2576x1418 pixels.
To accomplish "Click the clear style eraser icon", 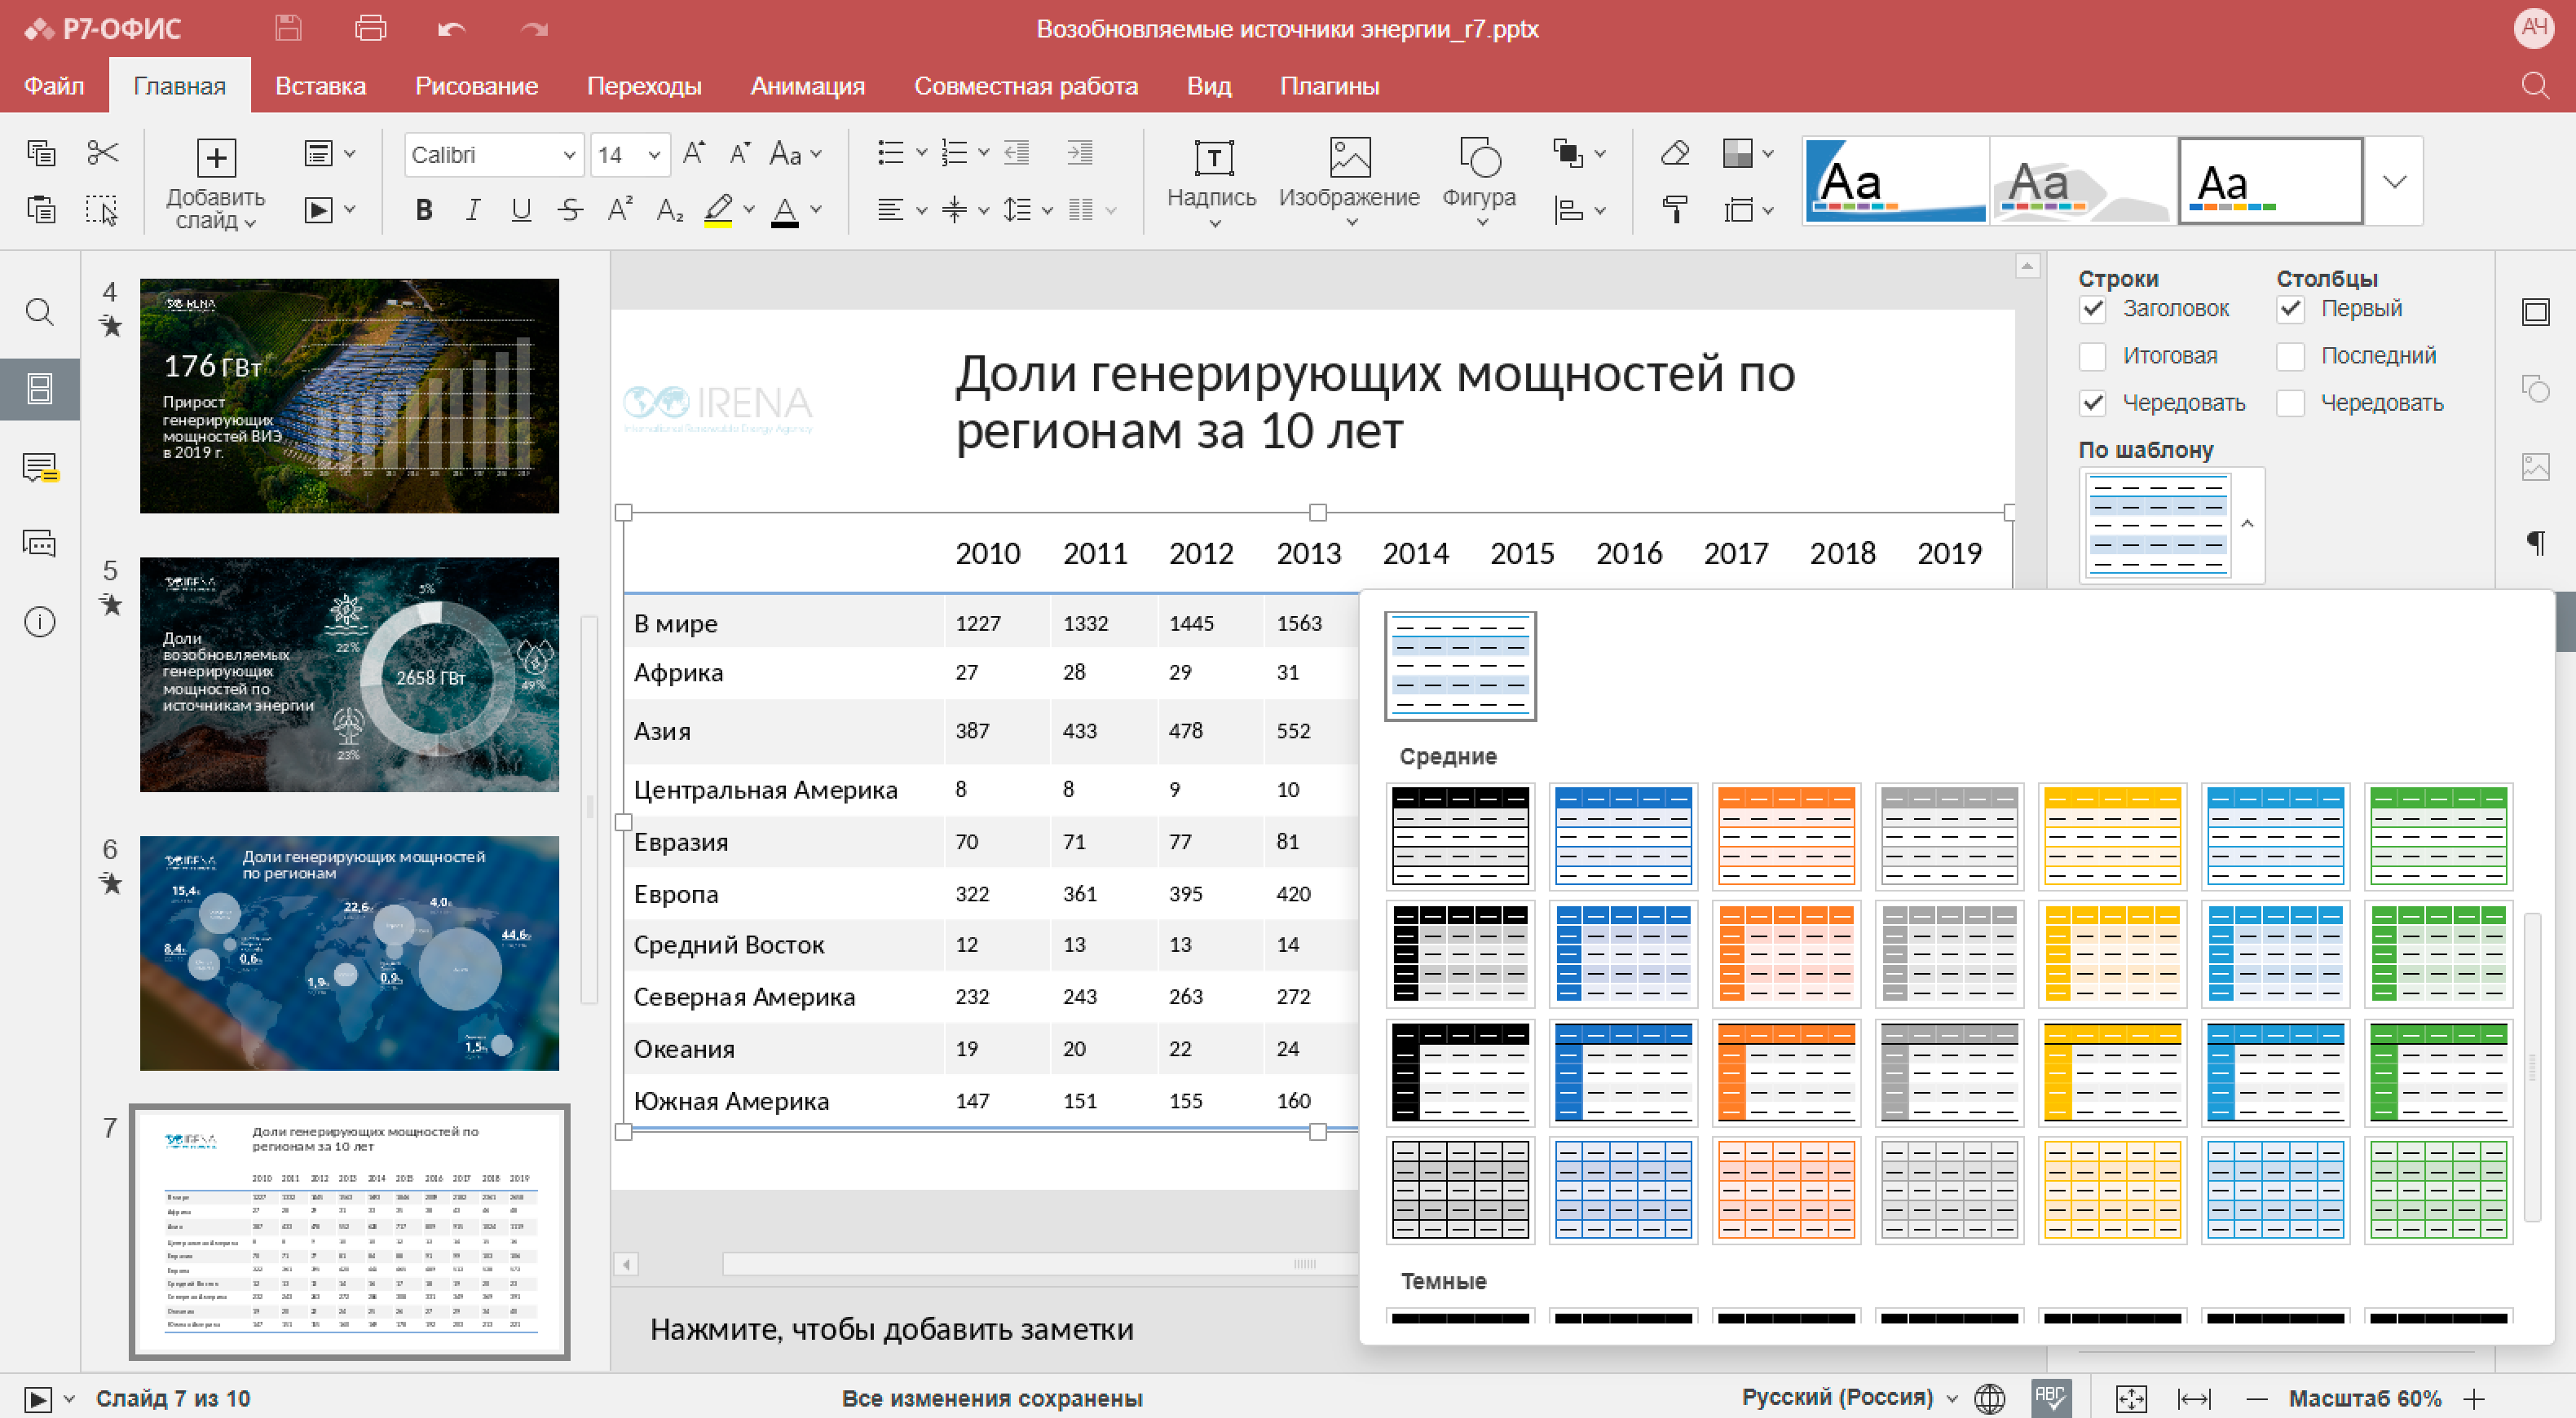I will point(1674,153).
